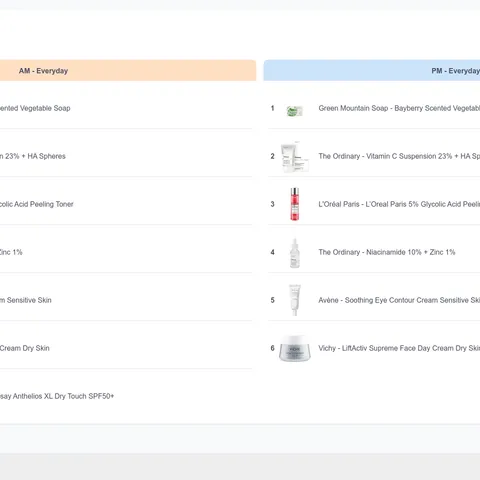Viewport: 480px width, 480px height.
Task: Click step number 4 in PM list
Action: pyautogui.click(x=272, y=252)
